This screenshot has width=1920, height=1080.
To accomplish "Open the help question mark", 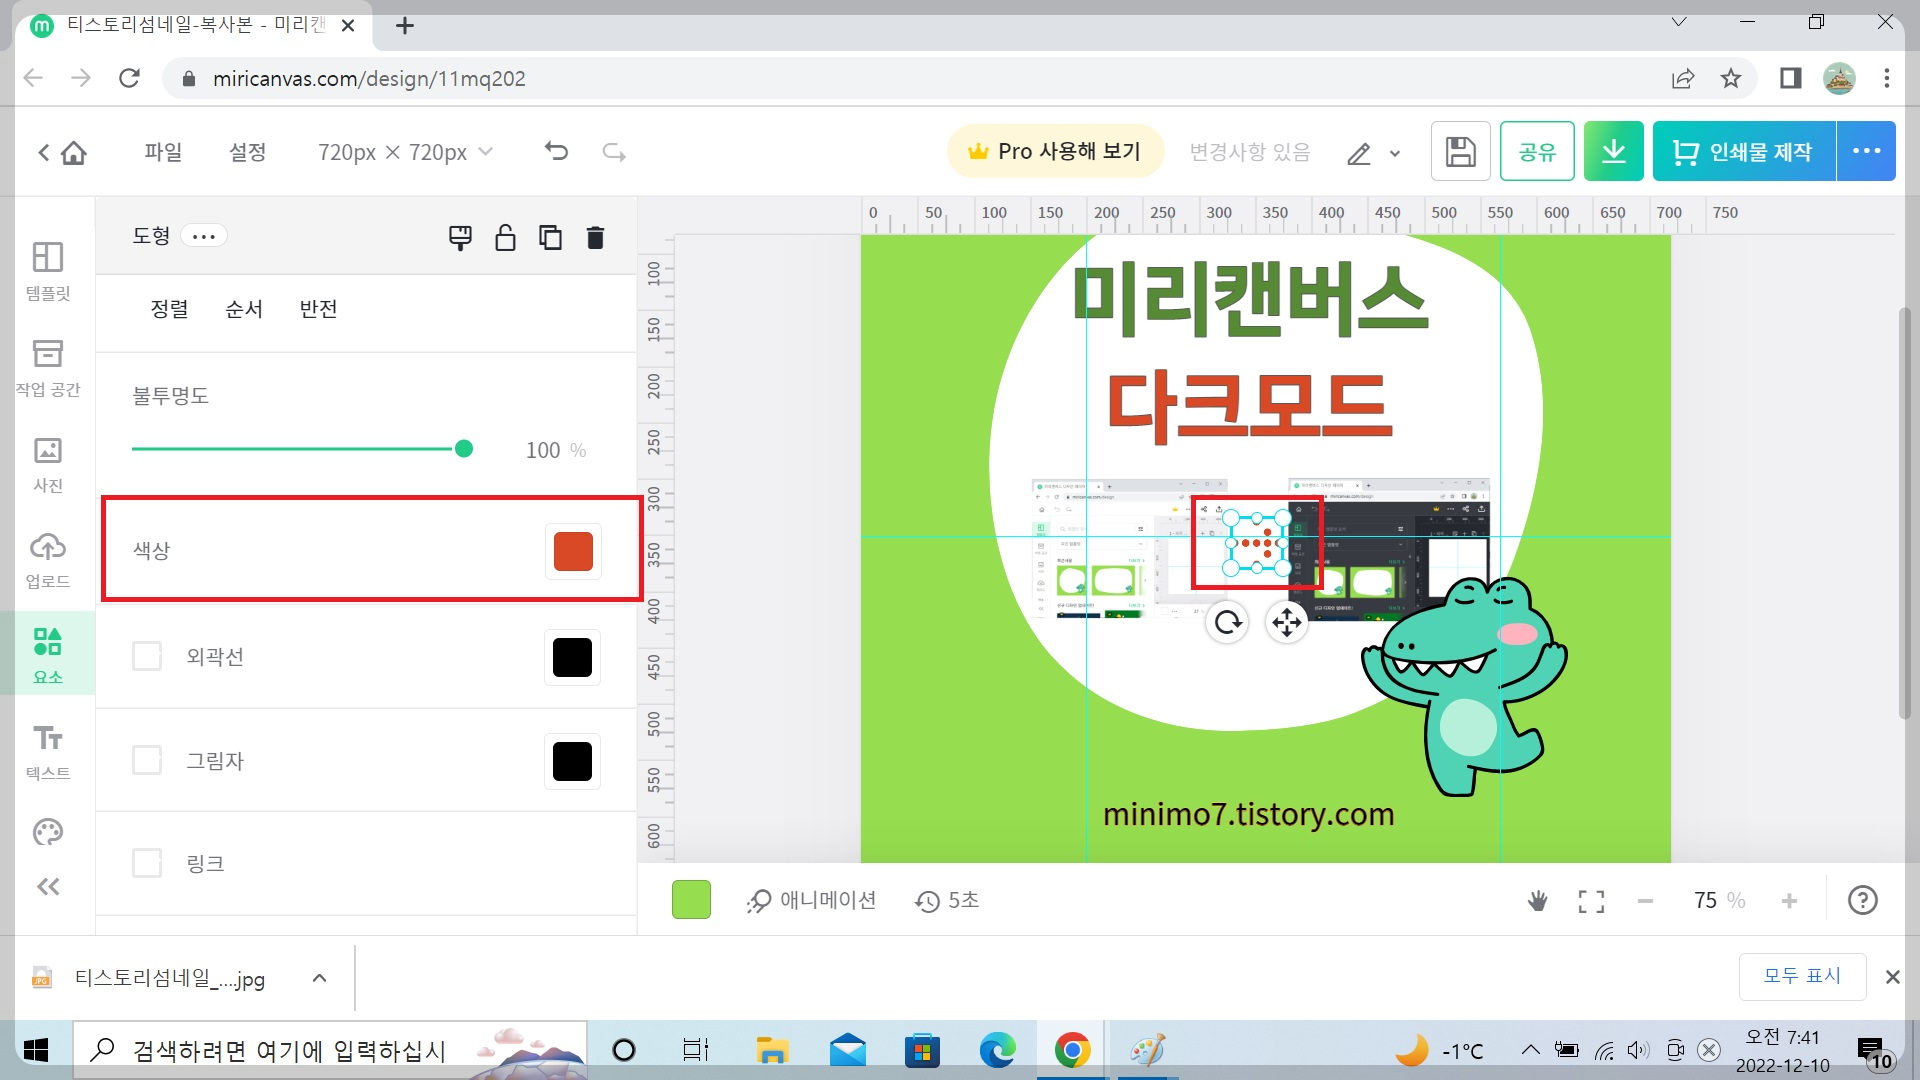I will 1862,900.
